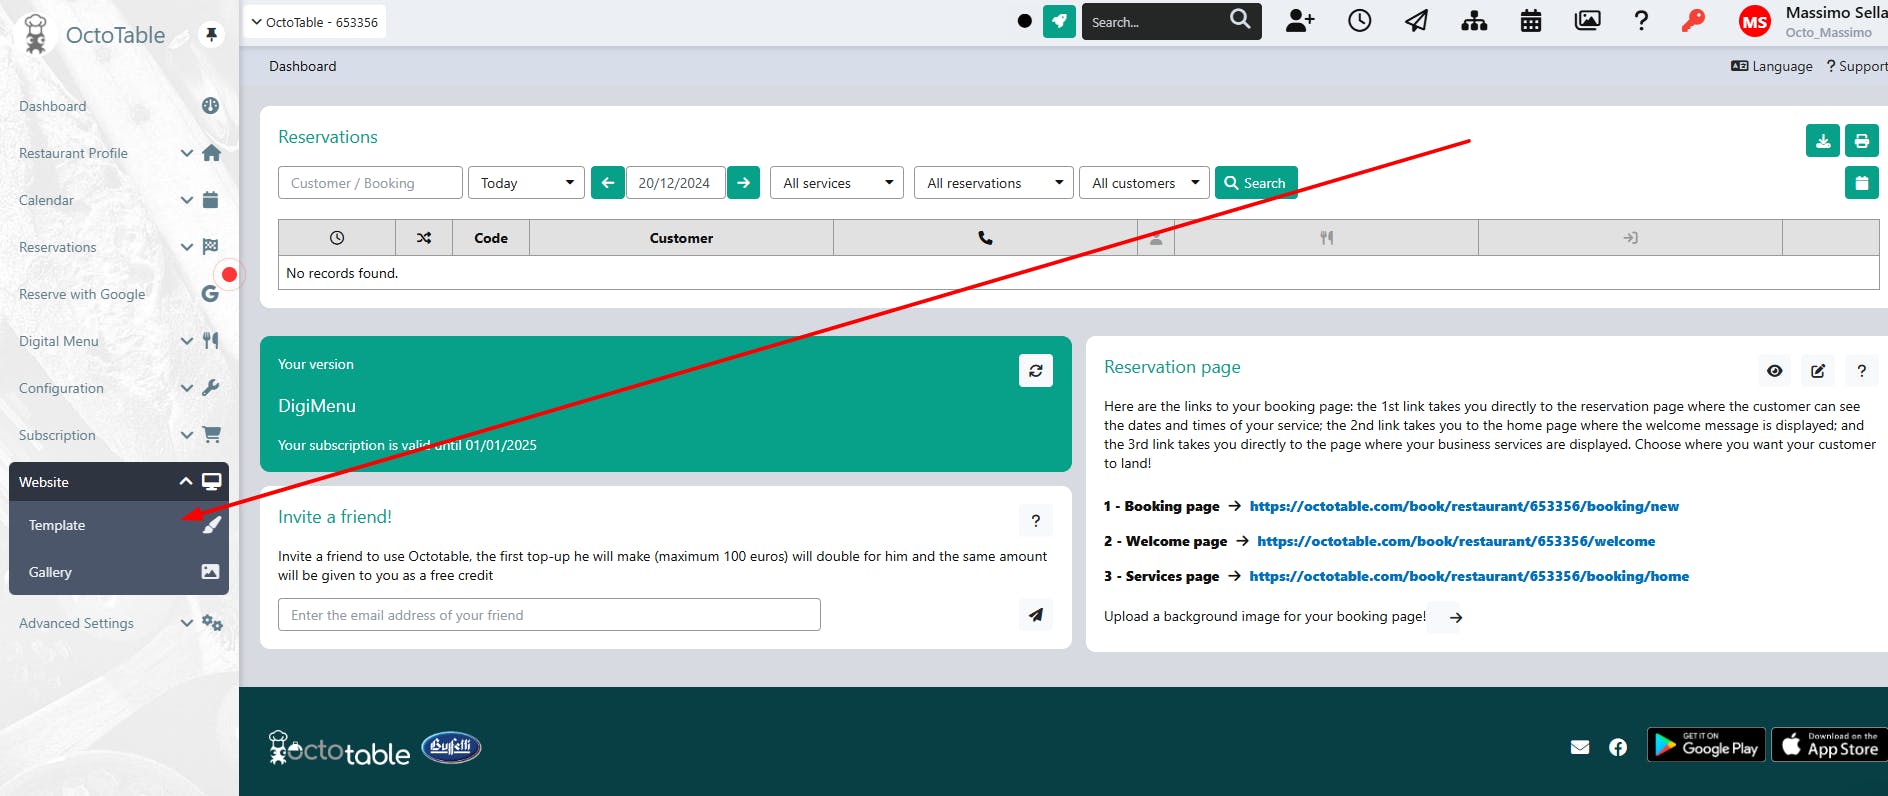
Task: Click the Customer column header
Action: click(681, 238)
